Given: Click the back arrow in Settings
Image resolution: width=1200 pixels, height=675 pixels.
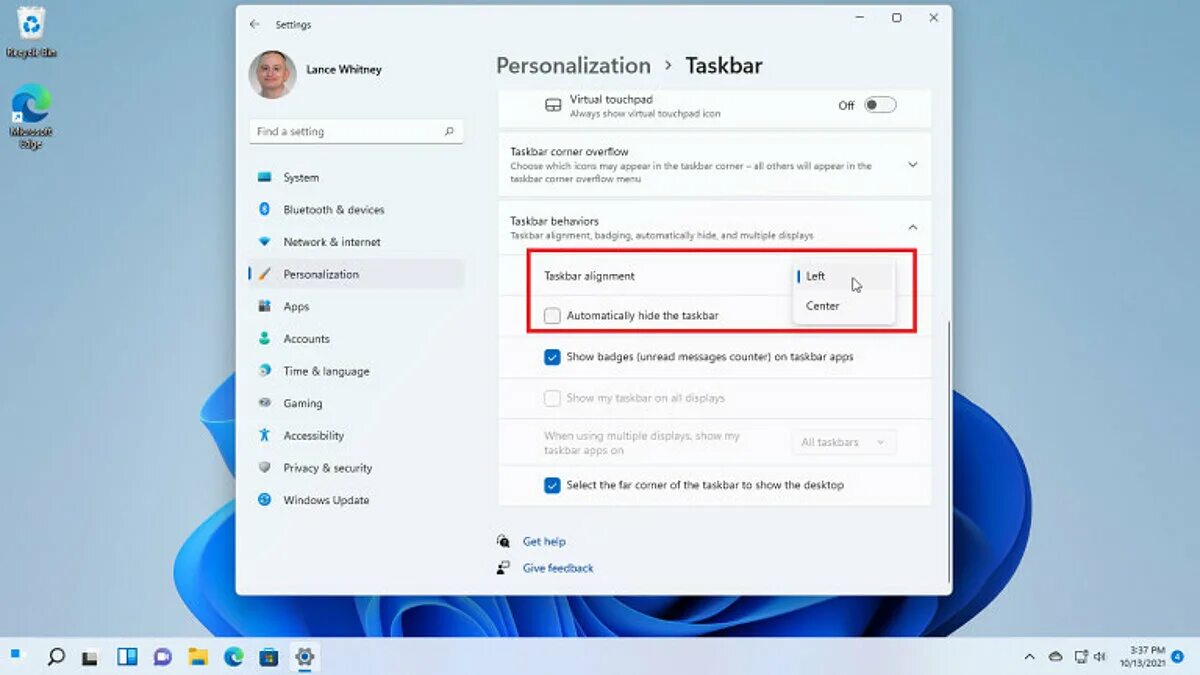Looking at the screenshot, I should pos(254,24).
